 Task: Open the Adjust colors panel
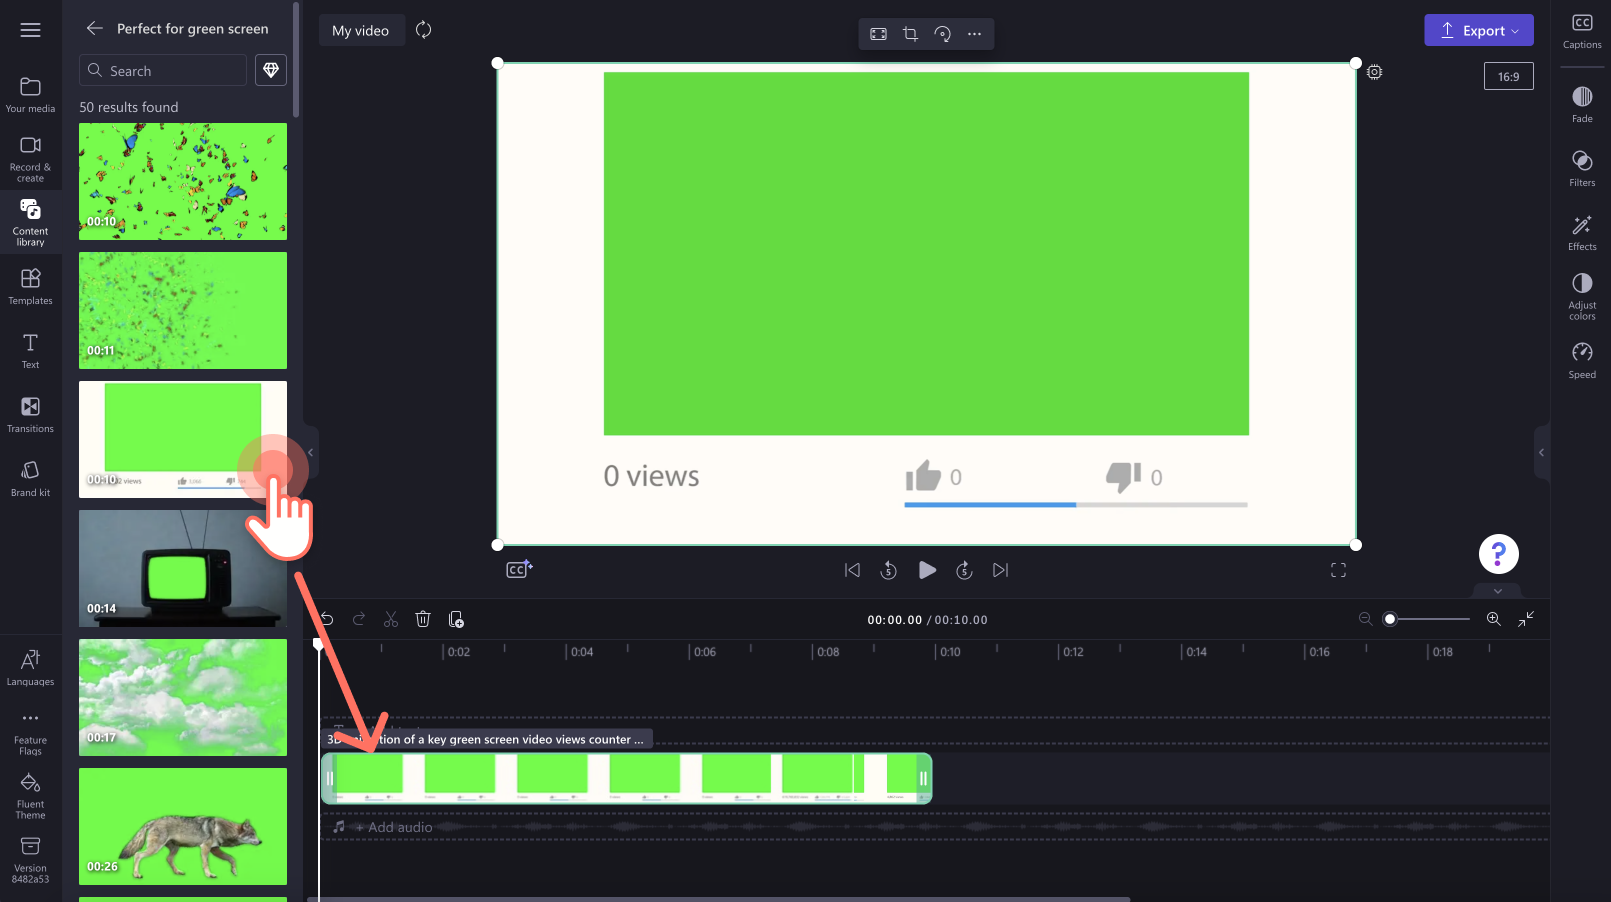click(1582, 296)
